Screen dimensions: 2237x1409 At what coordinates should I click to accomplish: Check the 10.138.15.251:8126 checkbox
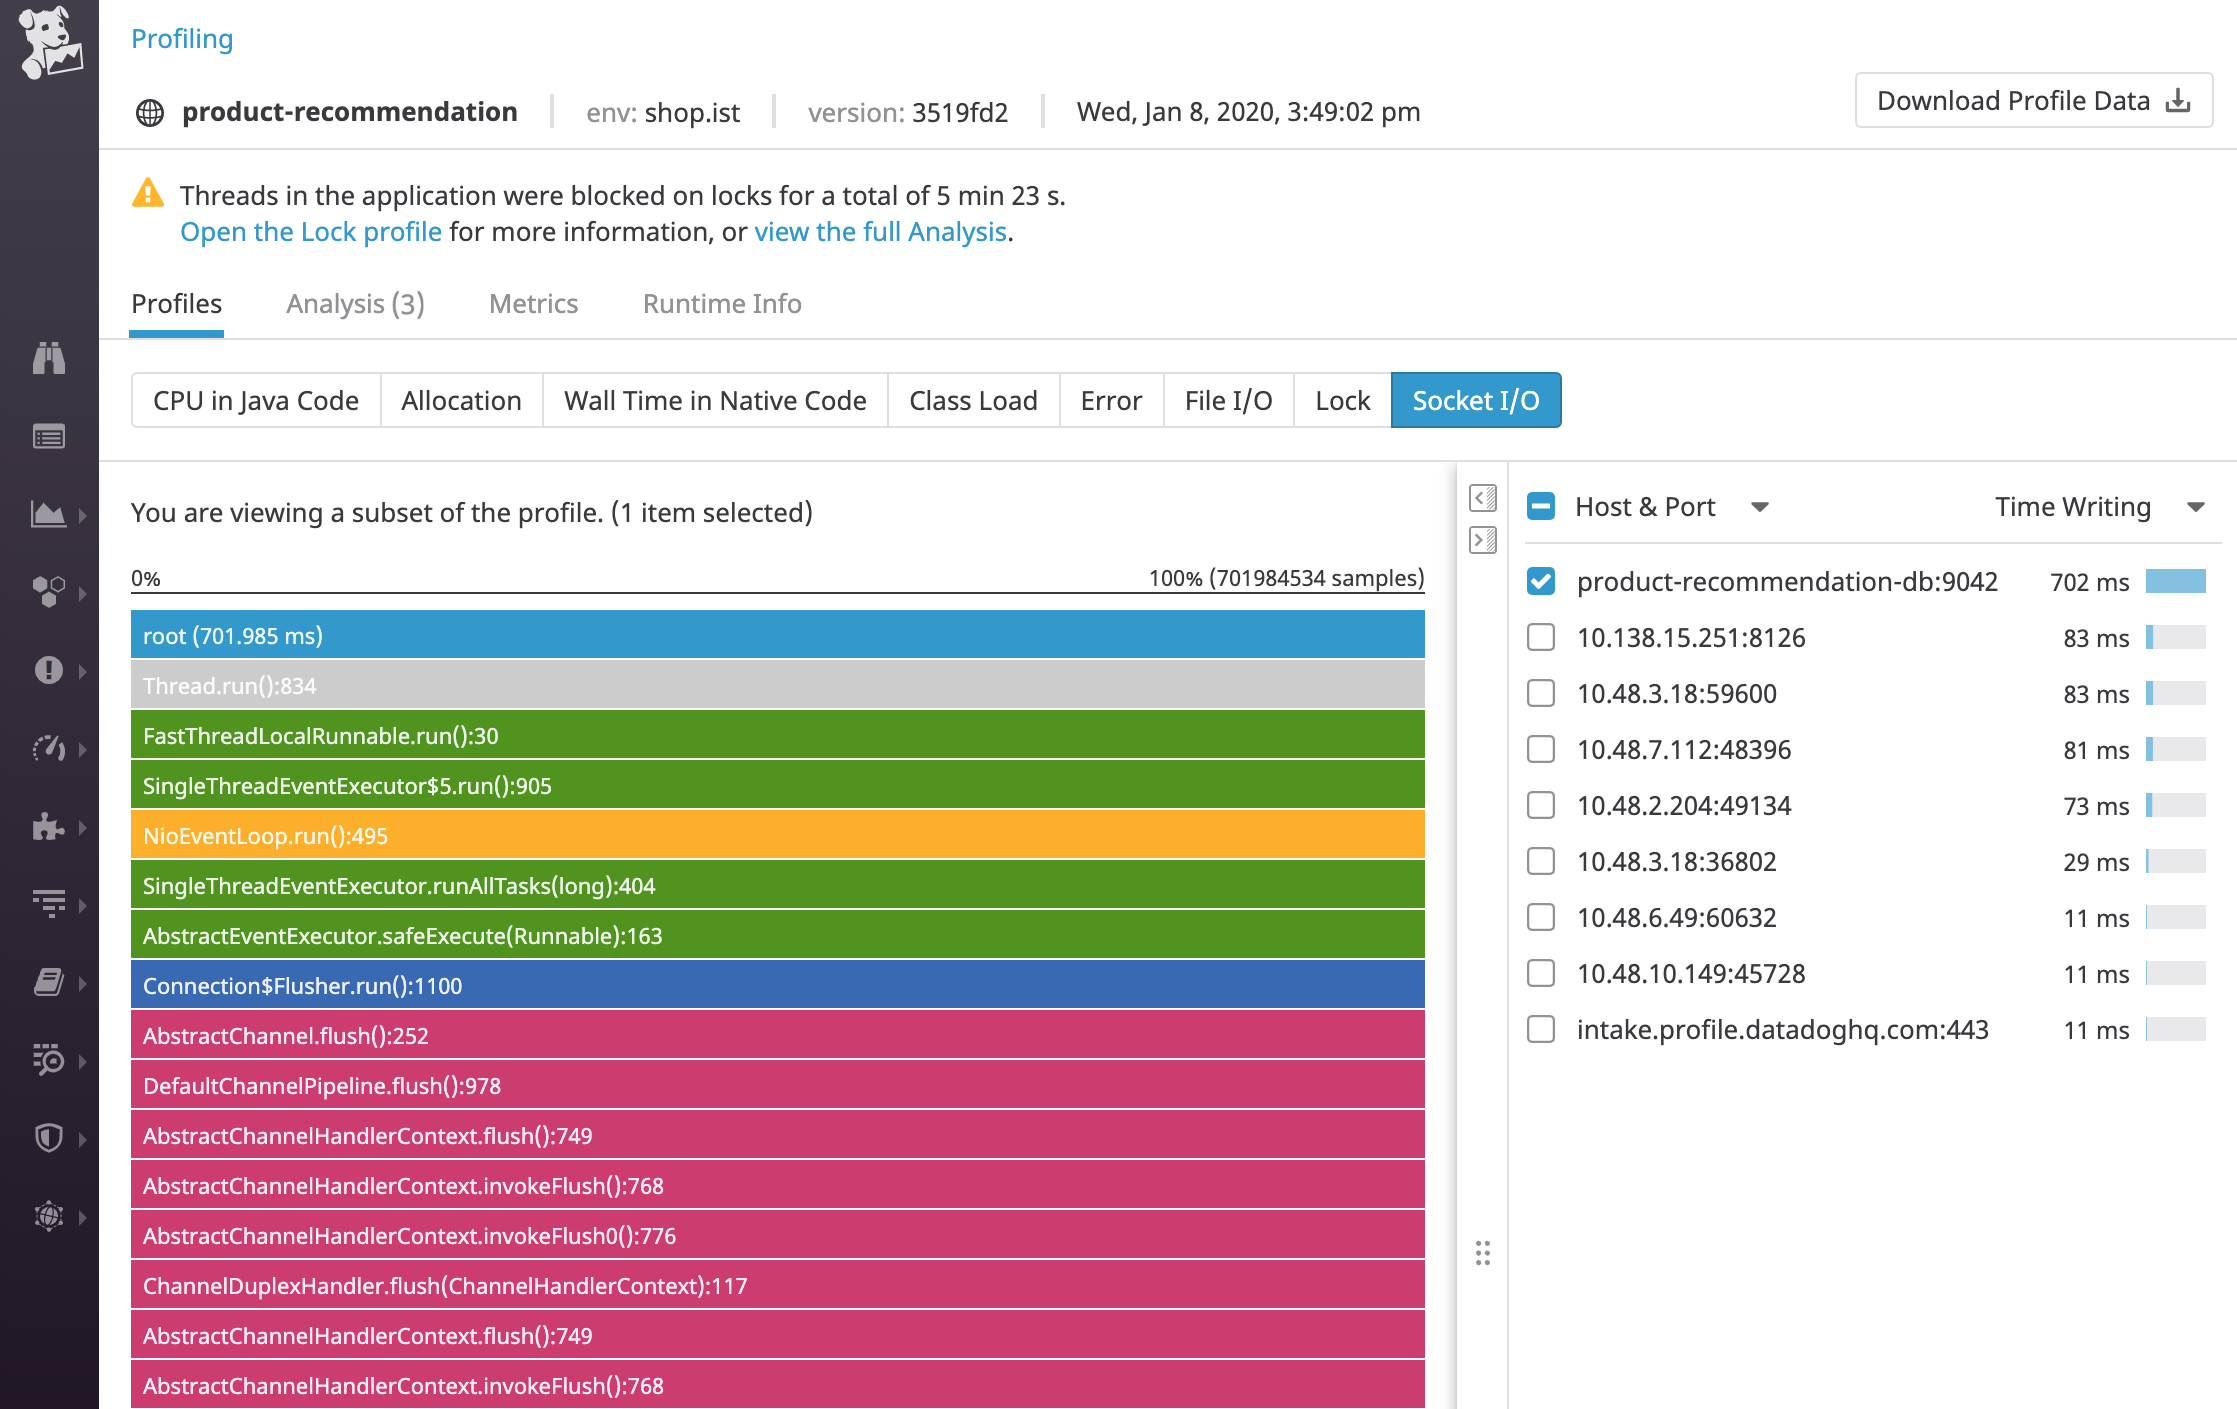[x=1541, y=637]
